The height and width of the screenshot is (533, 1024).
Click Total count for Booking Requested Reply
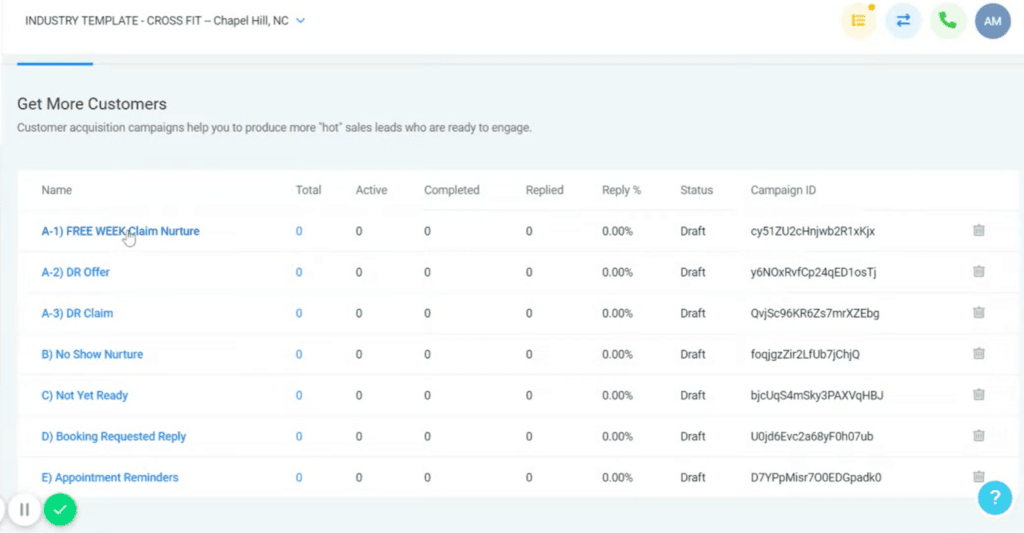pyautogui.click(x=298, y=436)
